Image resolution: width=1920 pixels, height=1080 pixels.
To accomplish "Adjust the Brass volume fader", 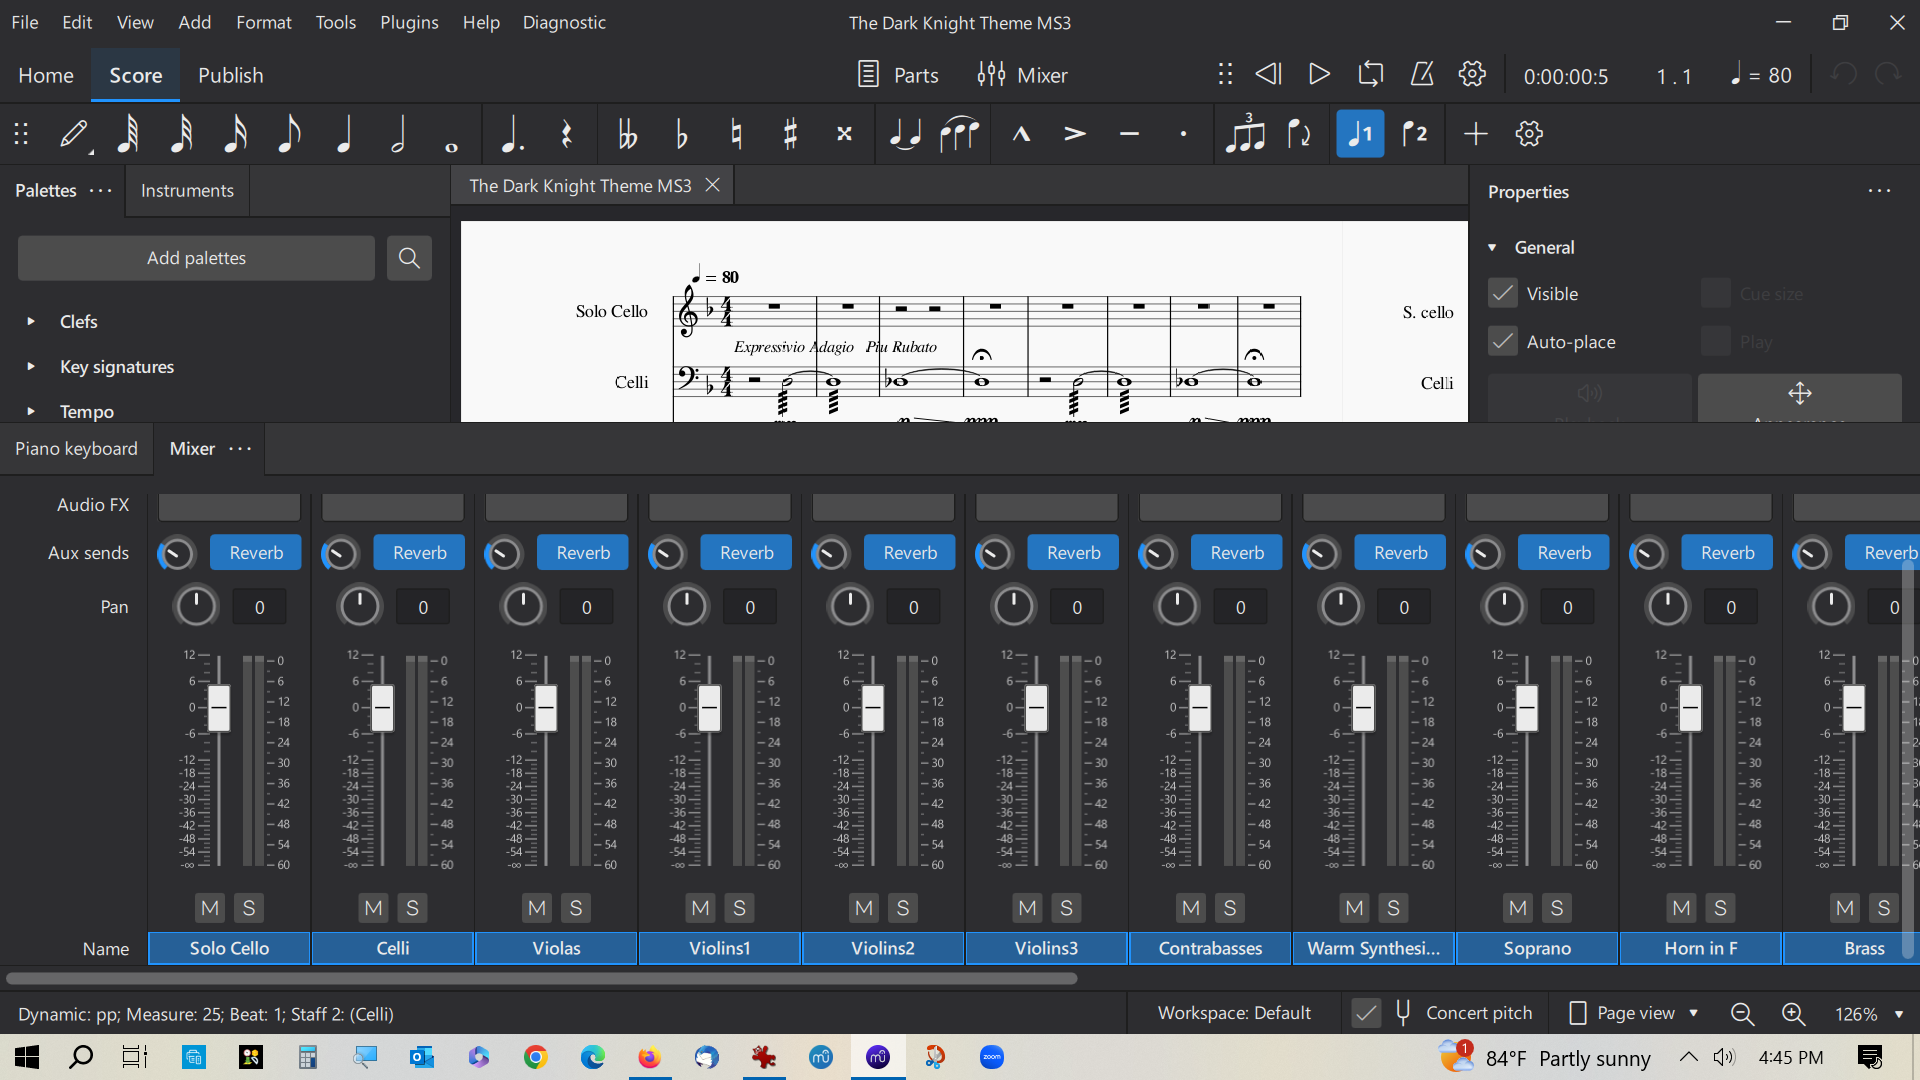I will point(1855,708).
